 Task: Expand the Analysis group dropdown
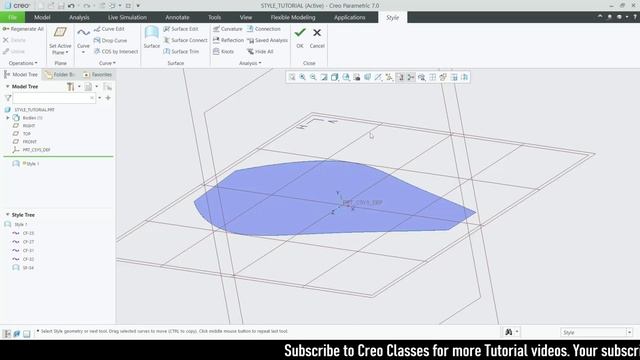click(250, 63)
